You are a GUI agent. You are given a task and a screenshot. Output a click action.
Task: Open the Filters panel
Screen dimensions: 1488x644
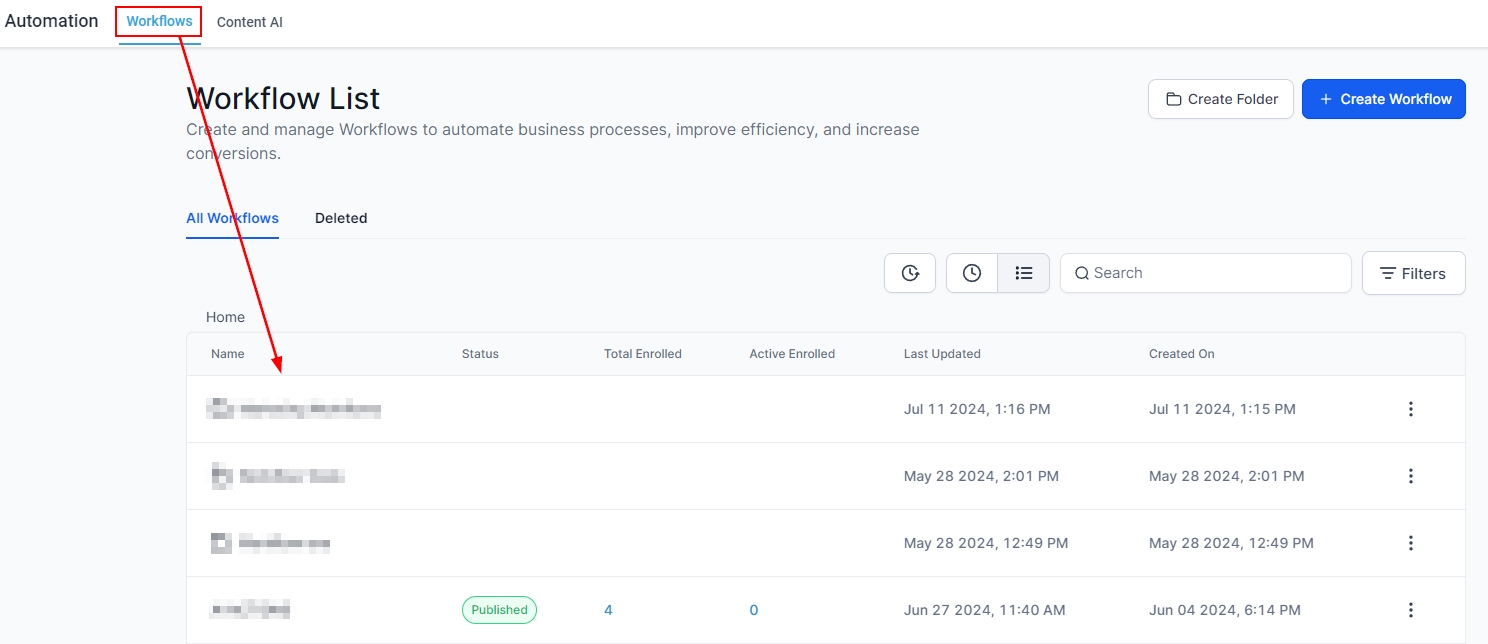(1413, 273)
